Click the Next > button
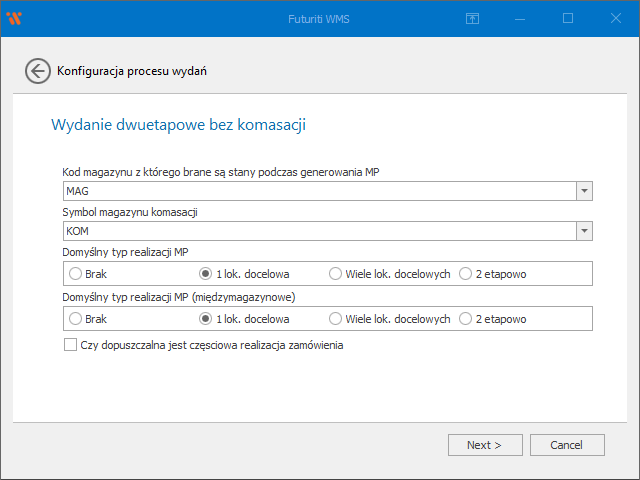Viewport: 640px width, 480px height. tap(484, 445)
